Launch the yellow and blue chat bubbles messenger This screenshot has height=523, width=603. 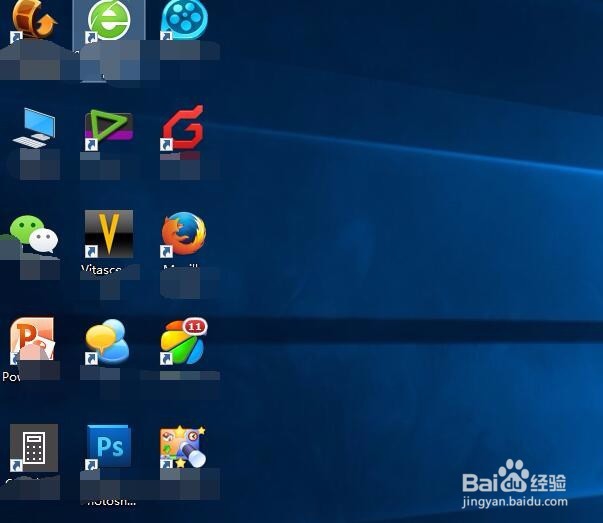(107, 341)
